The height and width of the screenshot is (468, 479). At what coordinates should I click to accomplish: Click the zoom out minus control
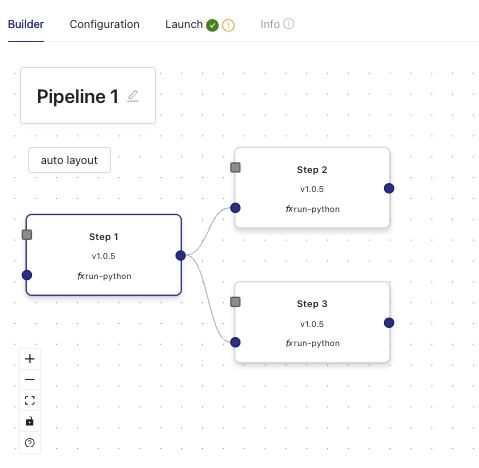(x=30, y=379)
